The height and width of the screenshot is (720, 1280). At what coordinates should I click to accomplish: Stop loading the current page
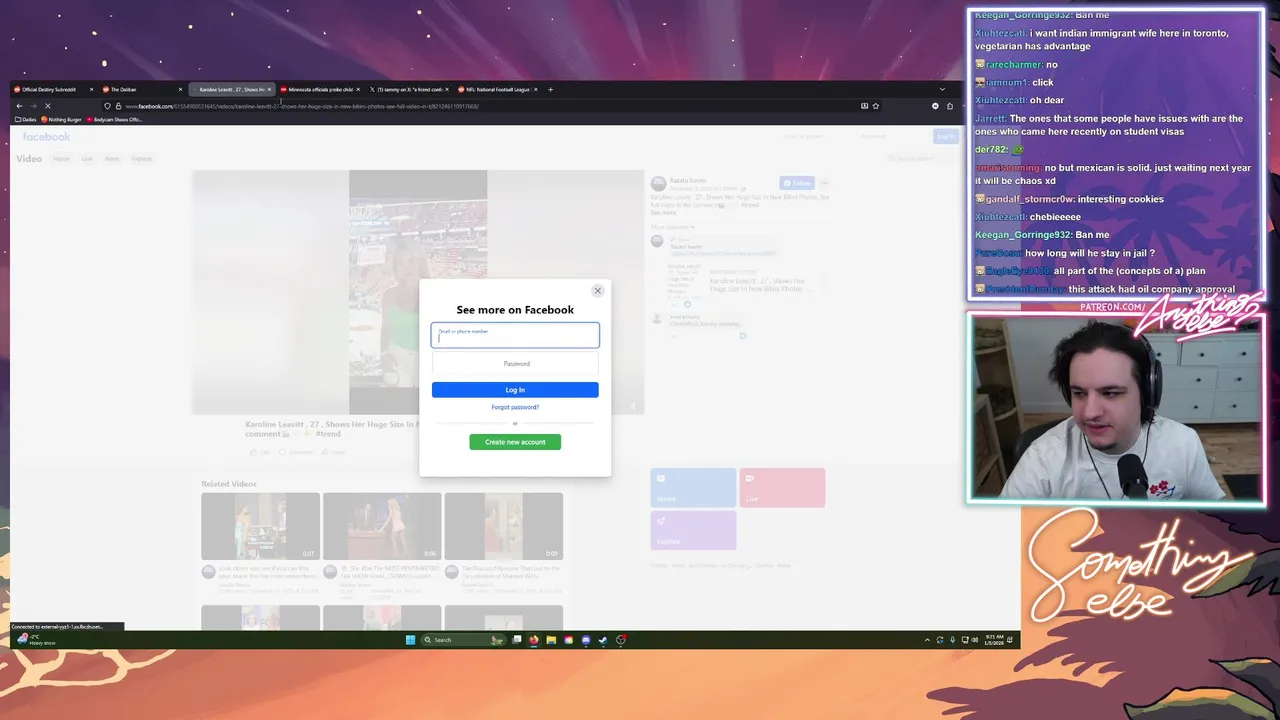tap(47, 106)
